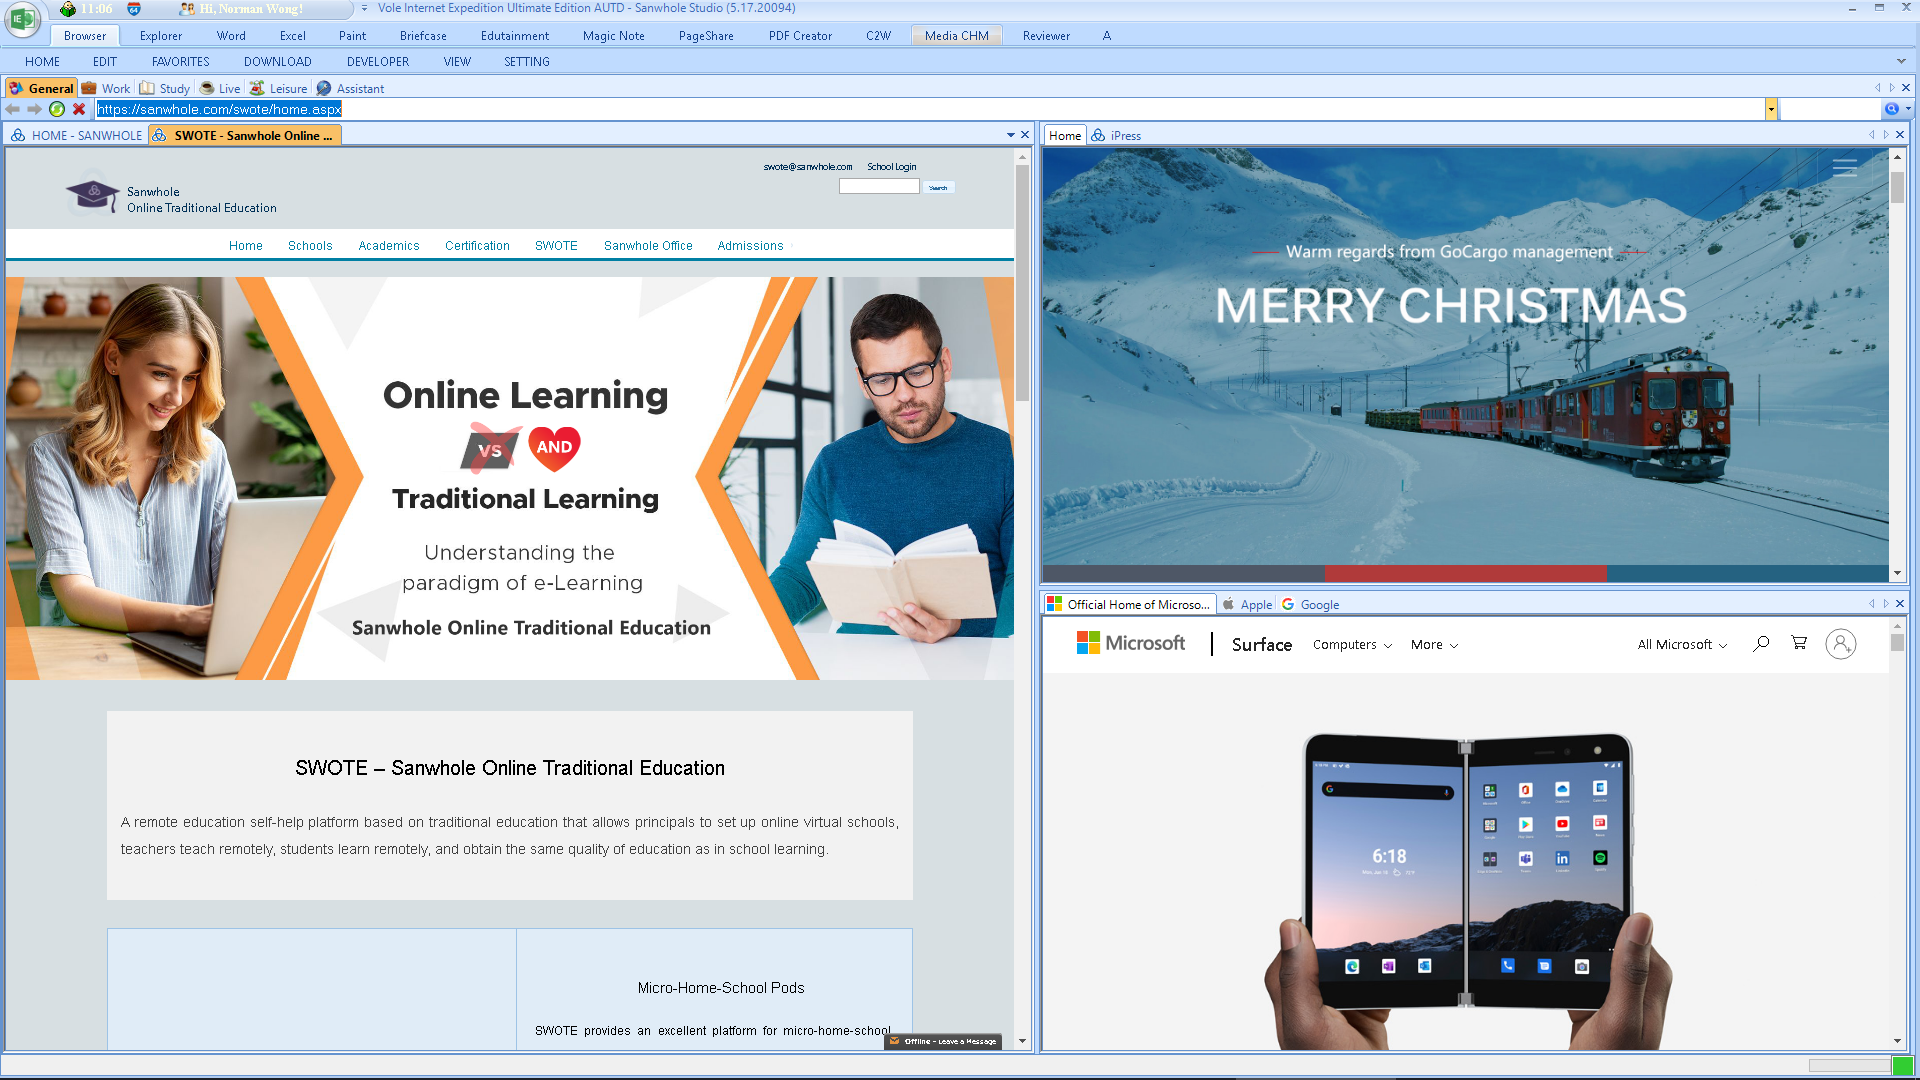Click the red carousel slide indicator

point(1465,574)
